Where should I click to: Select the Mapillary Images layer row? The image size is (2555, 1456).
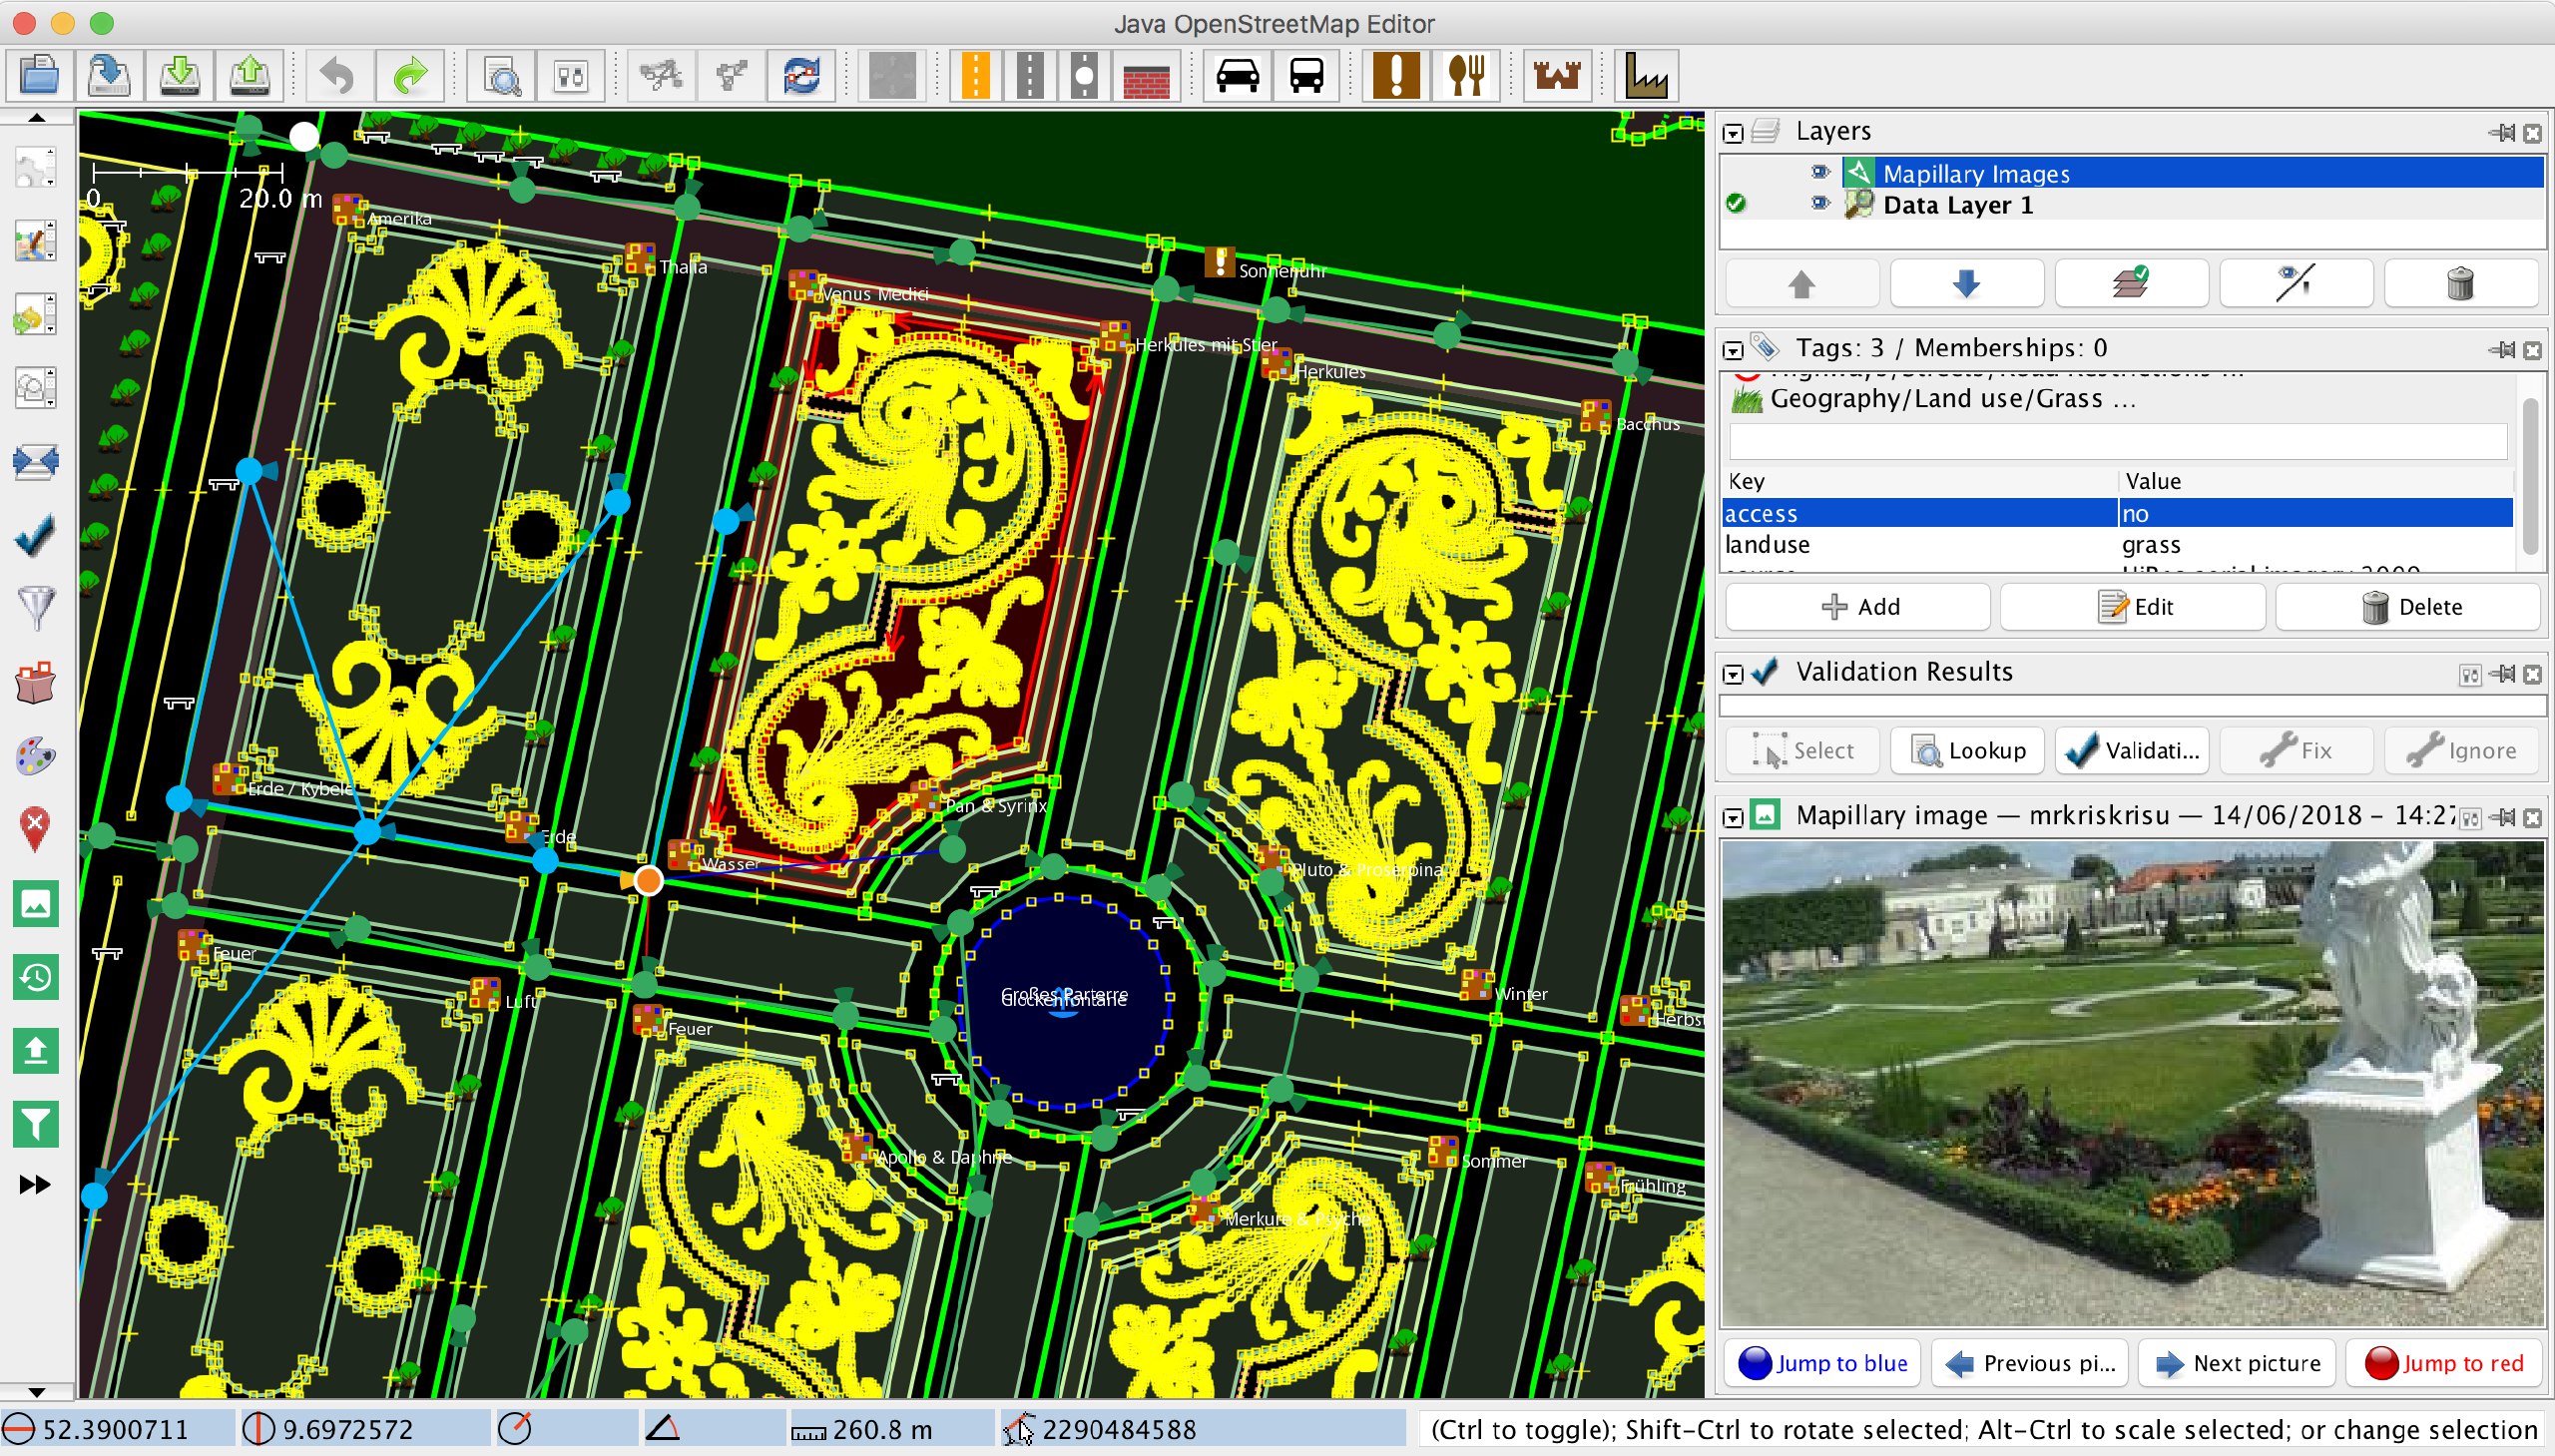pyautogui.click(x=2131, y=172)
